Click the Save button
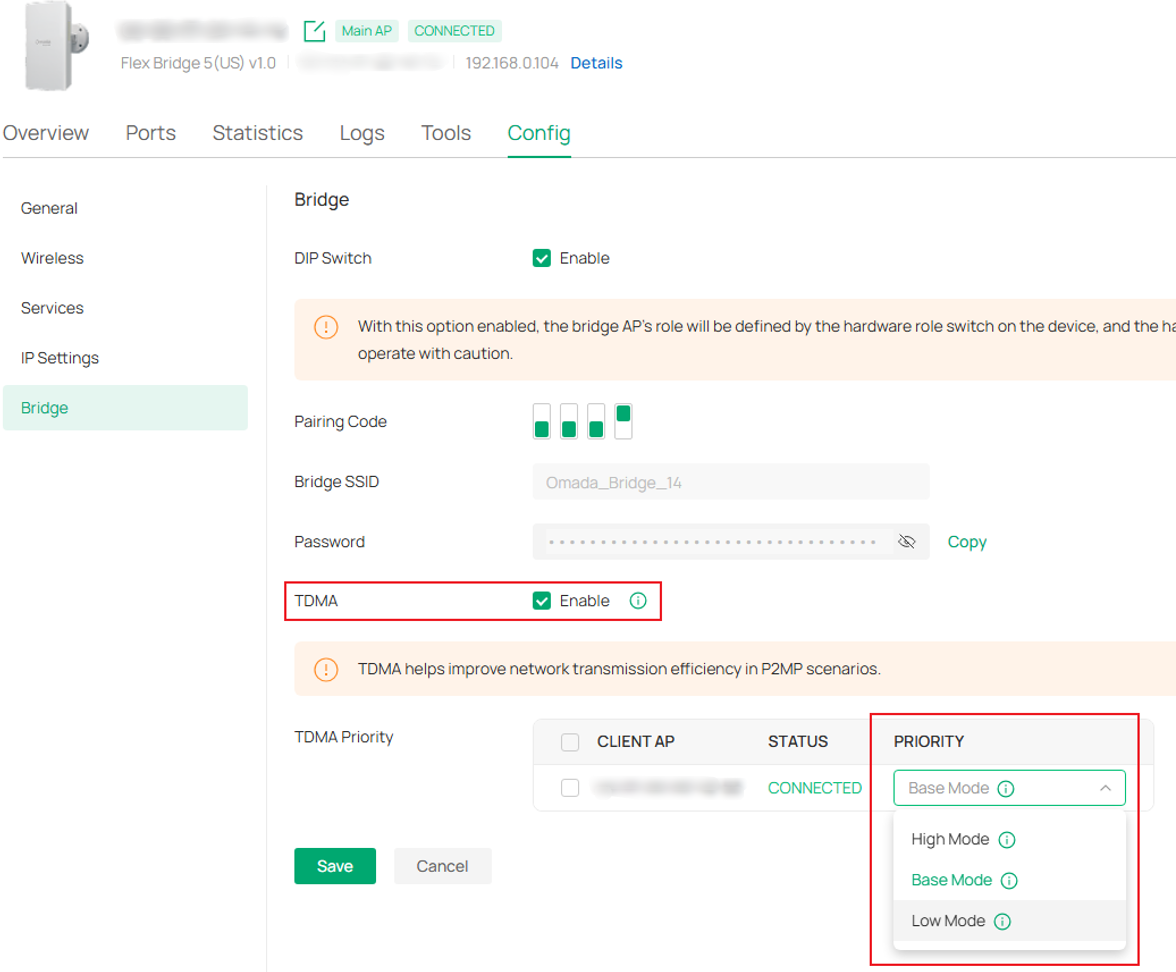 point(335,866)
